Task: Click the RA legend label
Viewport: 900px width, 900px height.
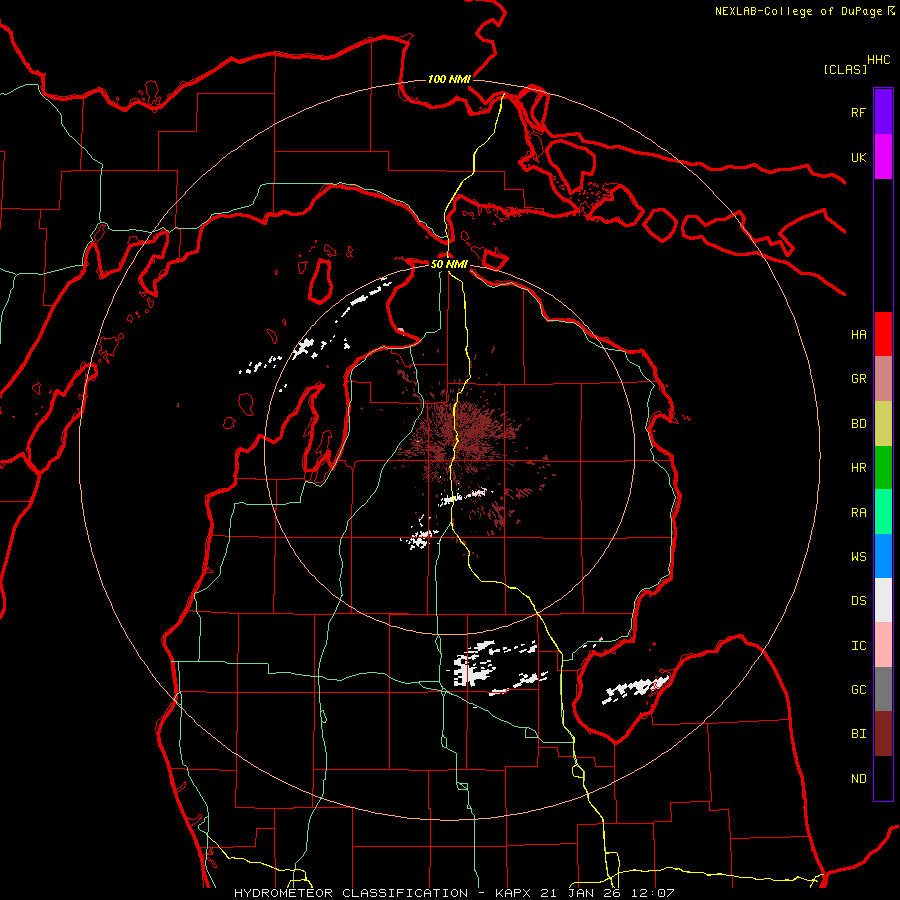Action: [858, 513]
